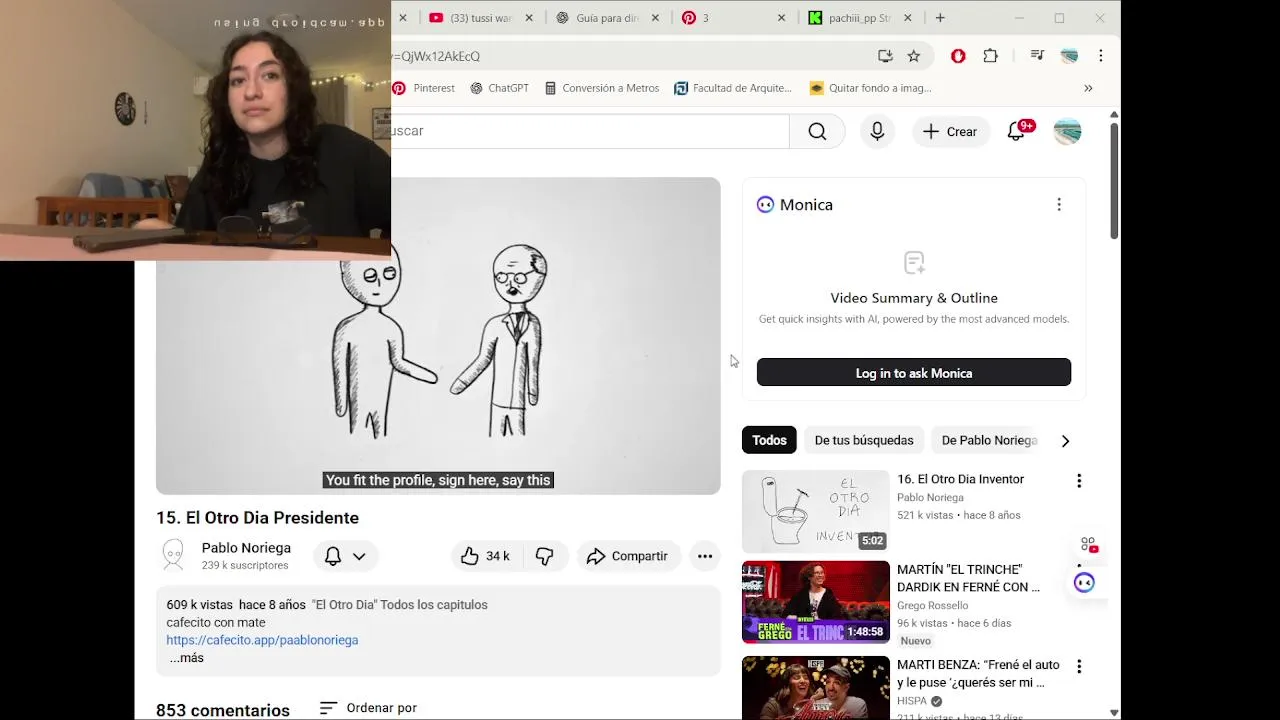Close the pachiii_pp tab

[908, 18]
